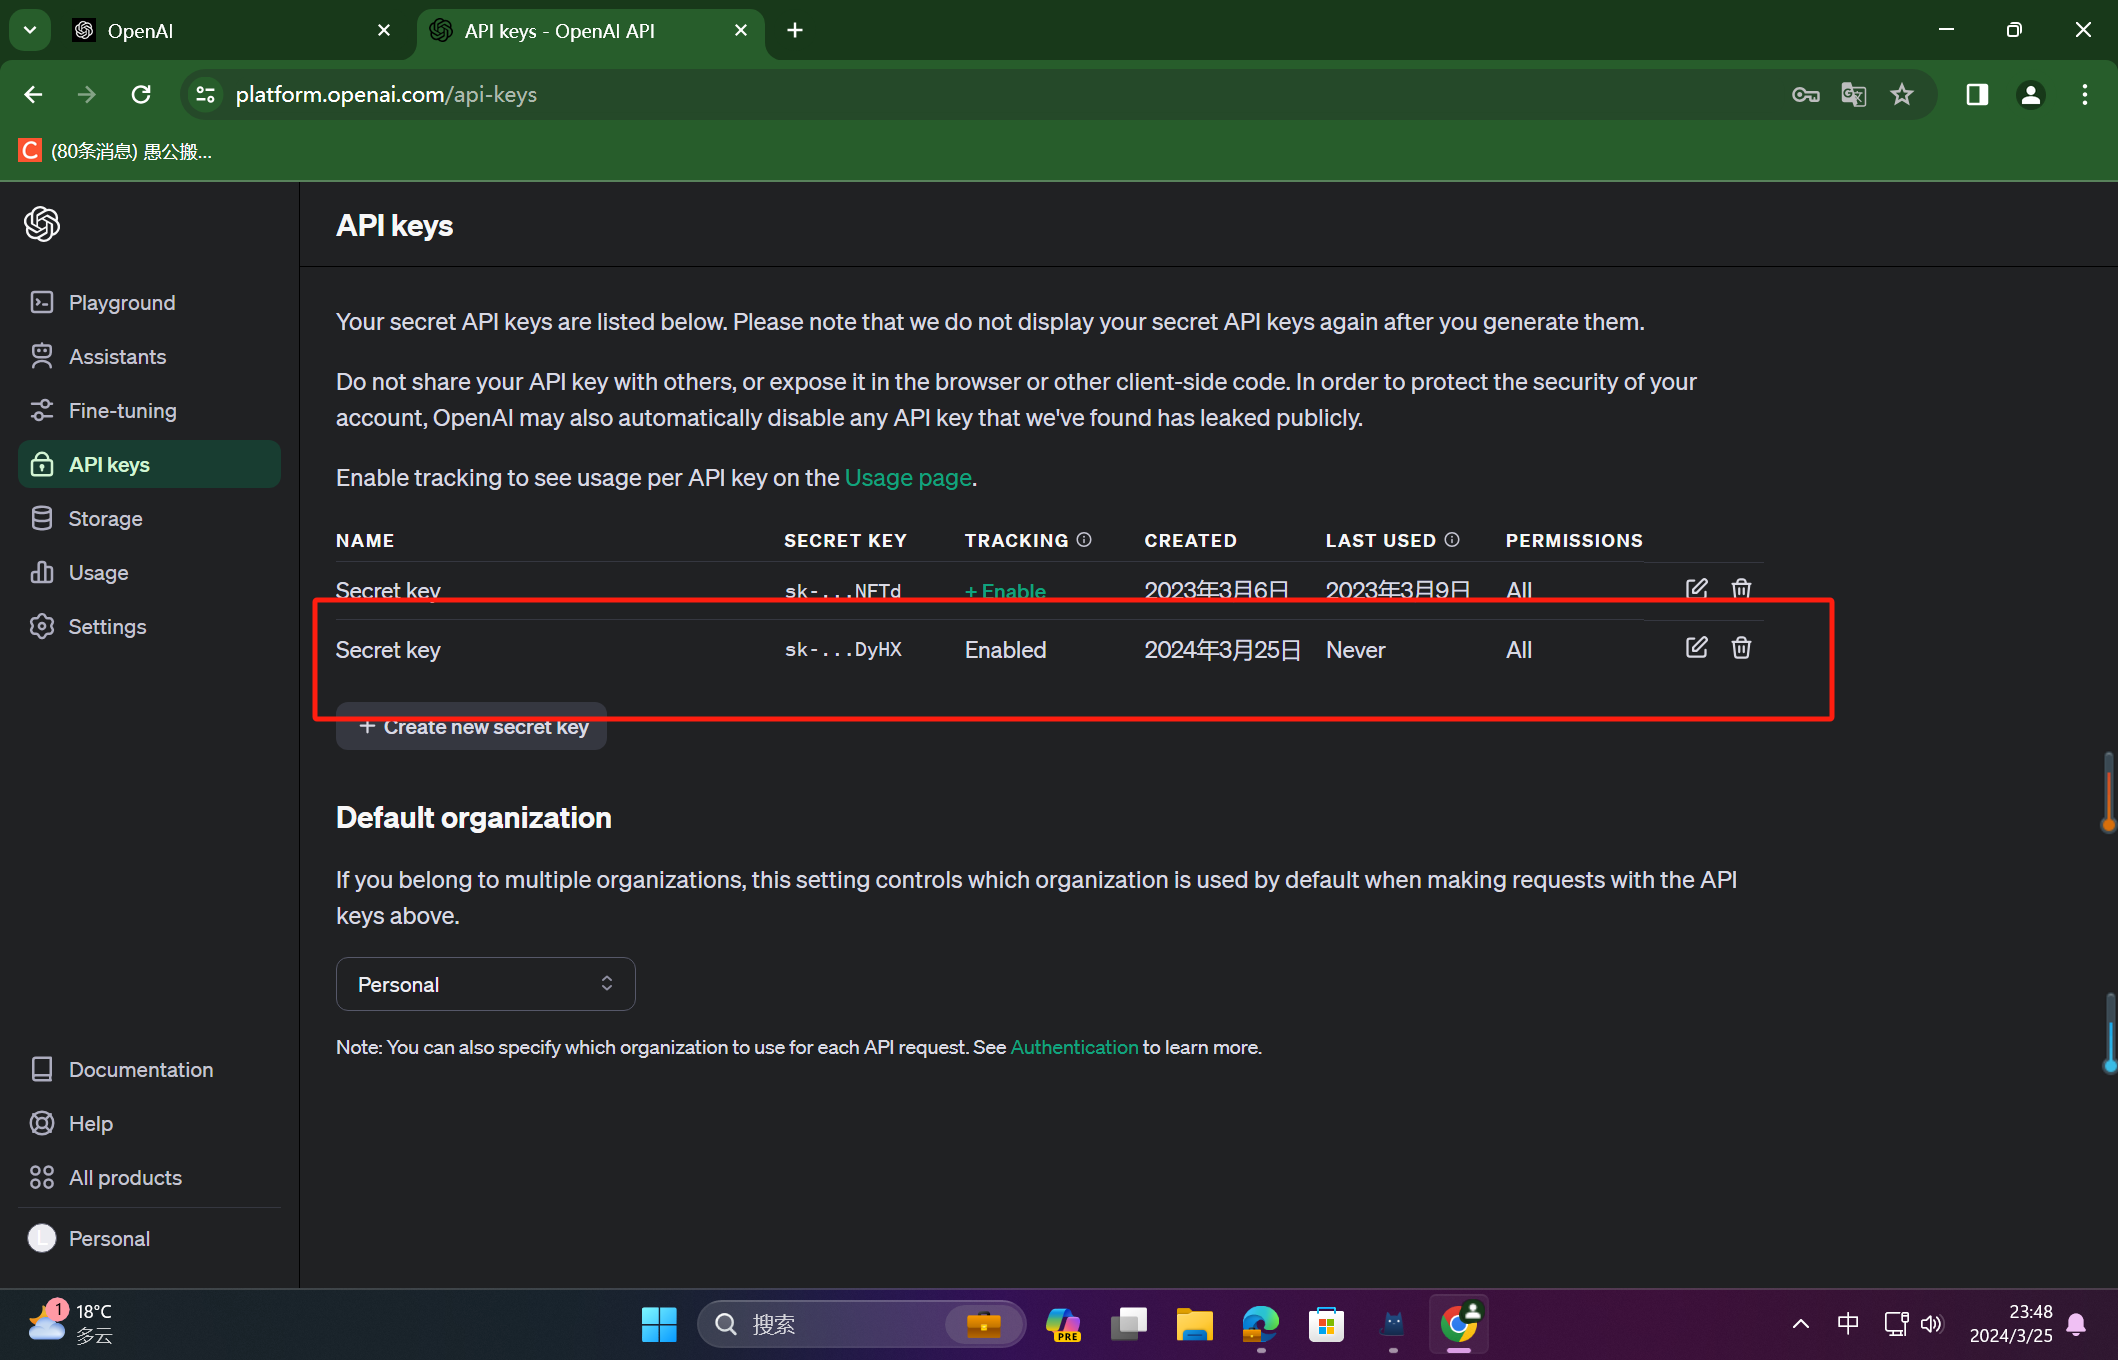This screenshot has height=1360, width=2118.
Task: Open the Usage page link
Action: (908, 478)
